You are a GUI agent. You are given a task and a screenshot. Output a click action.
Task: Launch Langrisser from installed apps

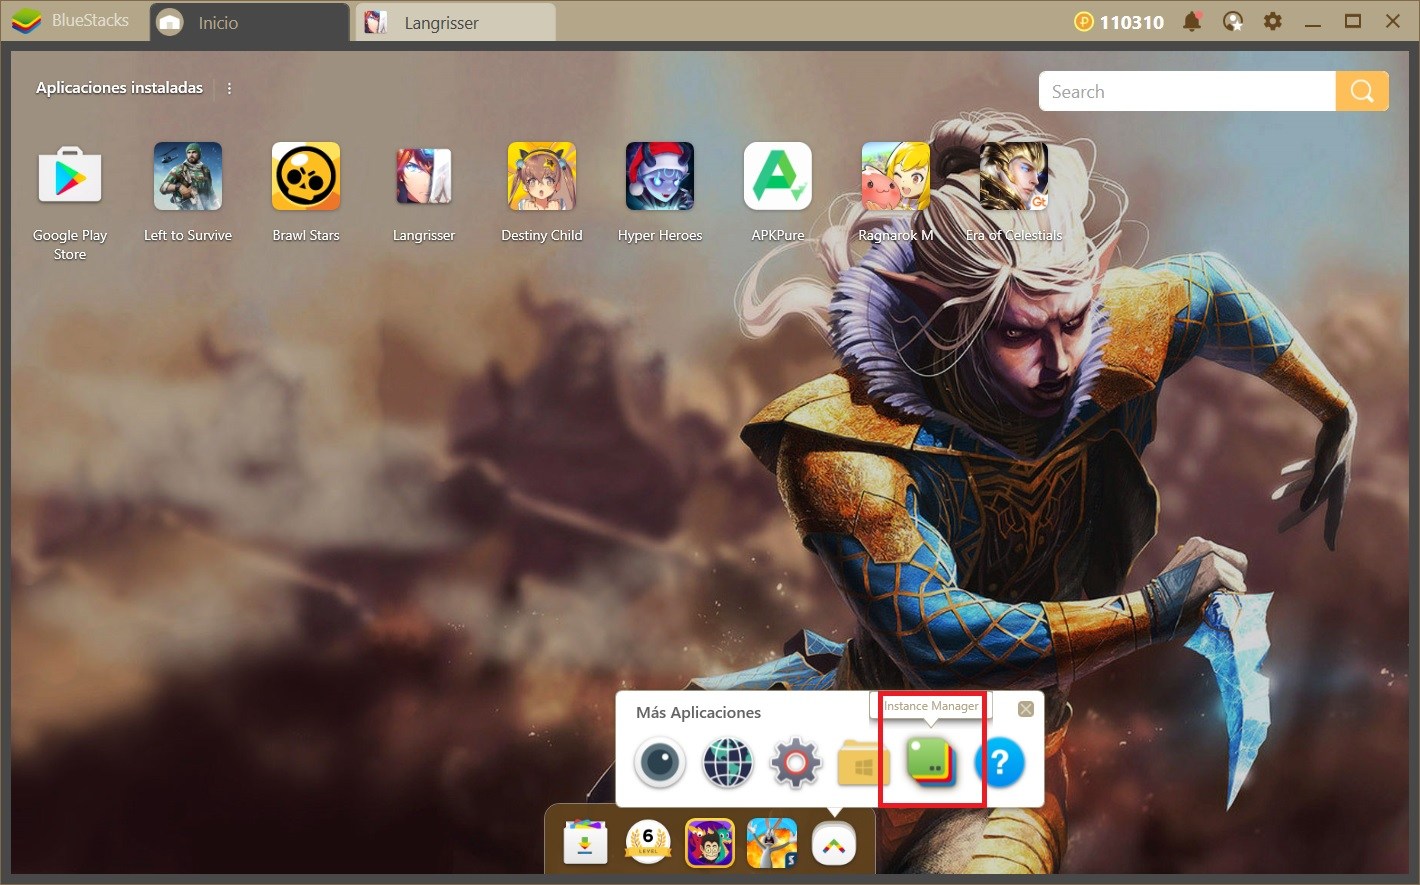(424, 177)
